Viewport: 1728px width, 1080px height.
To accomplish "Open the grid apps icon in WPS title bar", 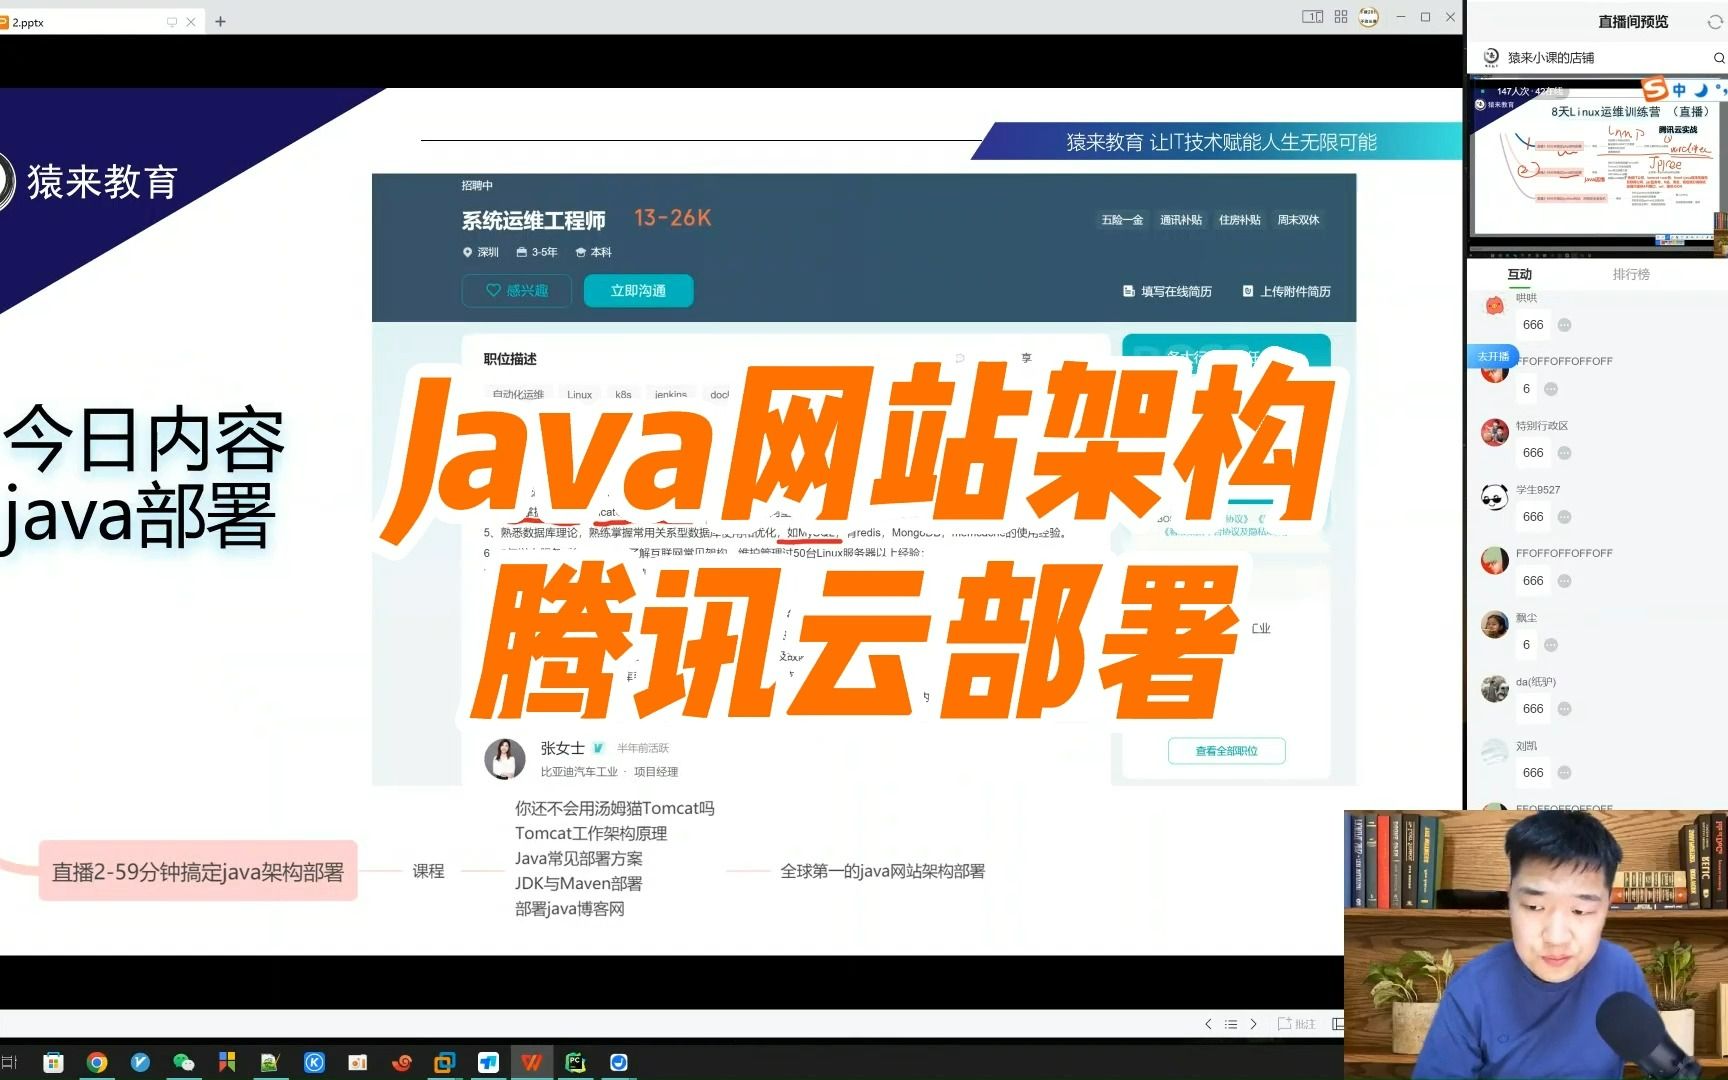I will pos(1341,17).
